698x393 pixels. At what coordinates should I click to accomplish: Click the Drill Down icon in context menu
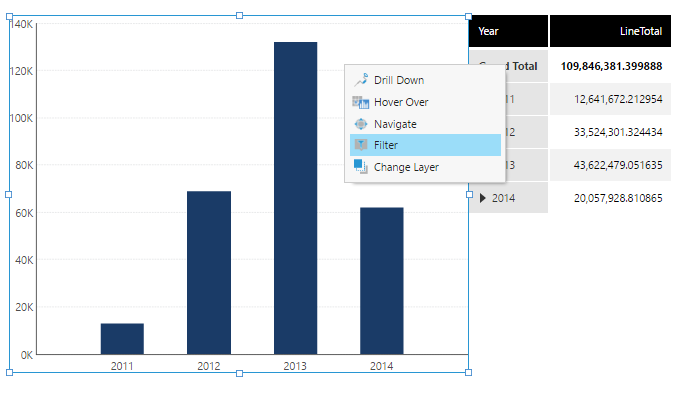click(x=361, y=80)
